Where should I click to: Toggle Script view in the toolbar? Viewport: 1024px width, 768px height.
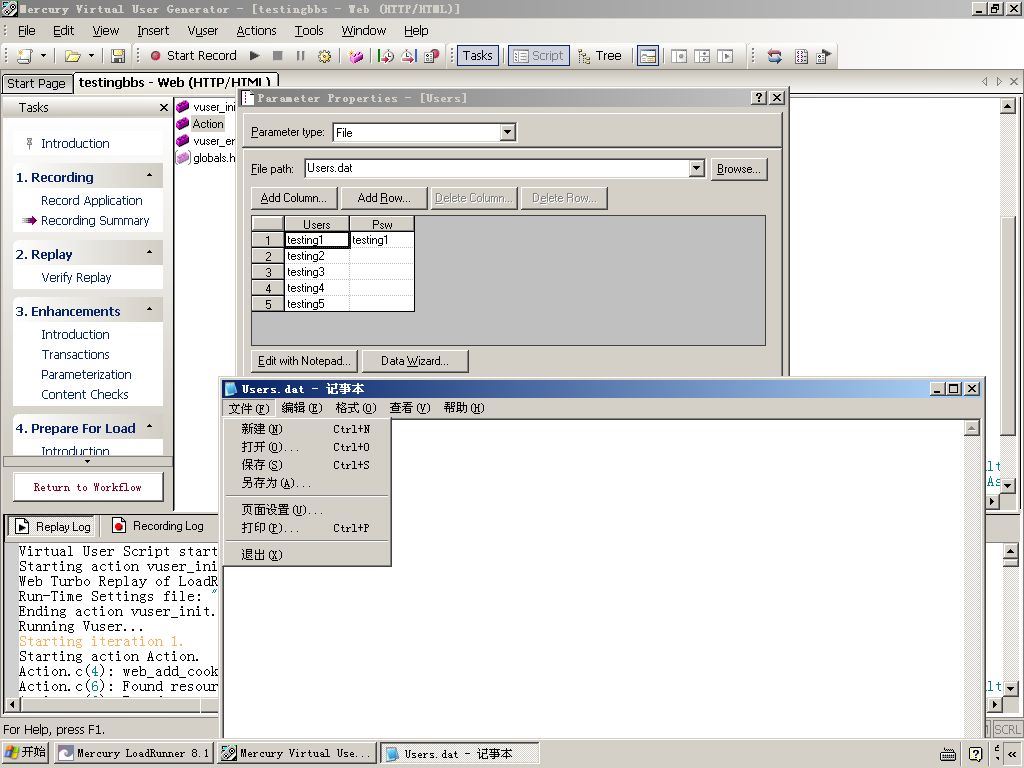point(538,56)
